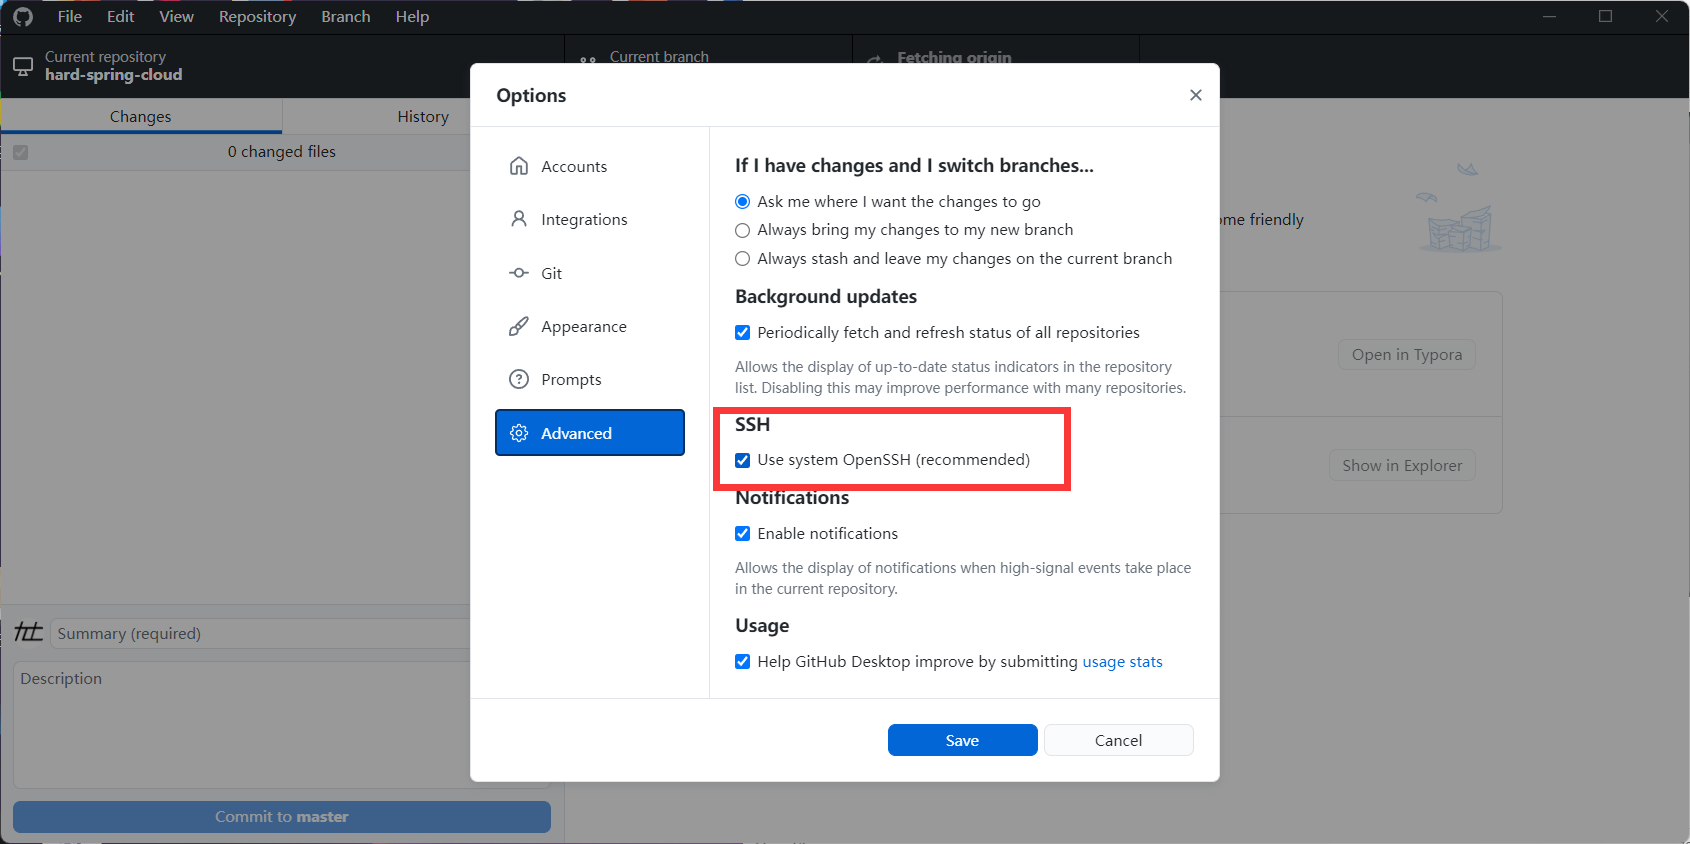Expand the Current branch dropdown
The height and width of the screenshot is (844, 1690).
pos(708,50)
